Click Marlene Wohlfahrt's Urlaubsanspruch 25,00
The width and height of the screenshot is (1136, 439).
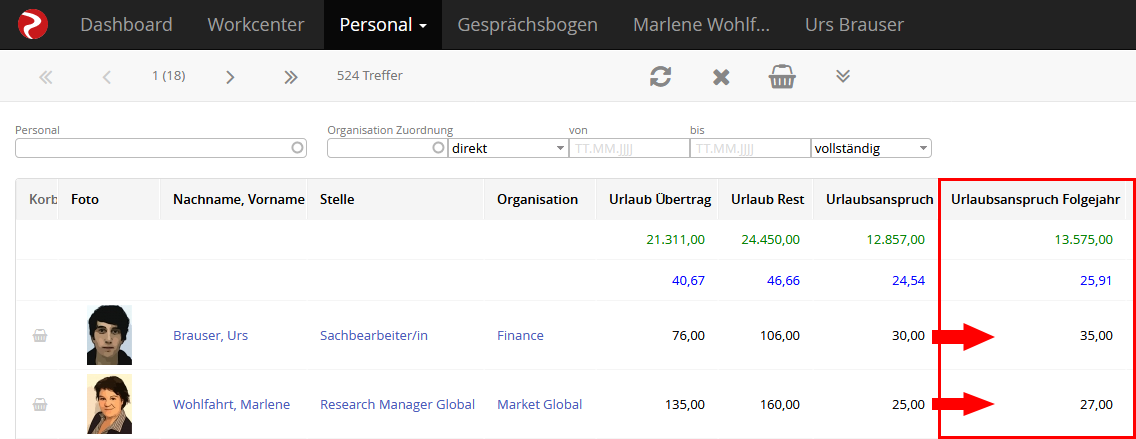(909, 405)
